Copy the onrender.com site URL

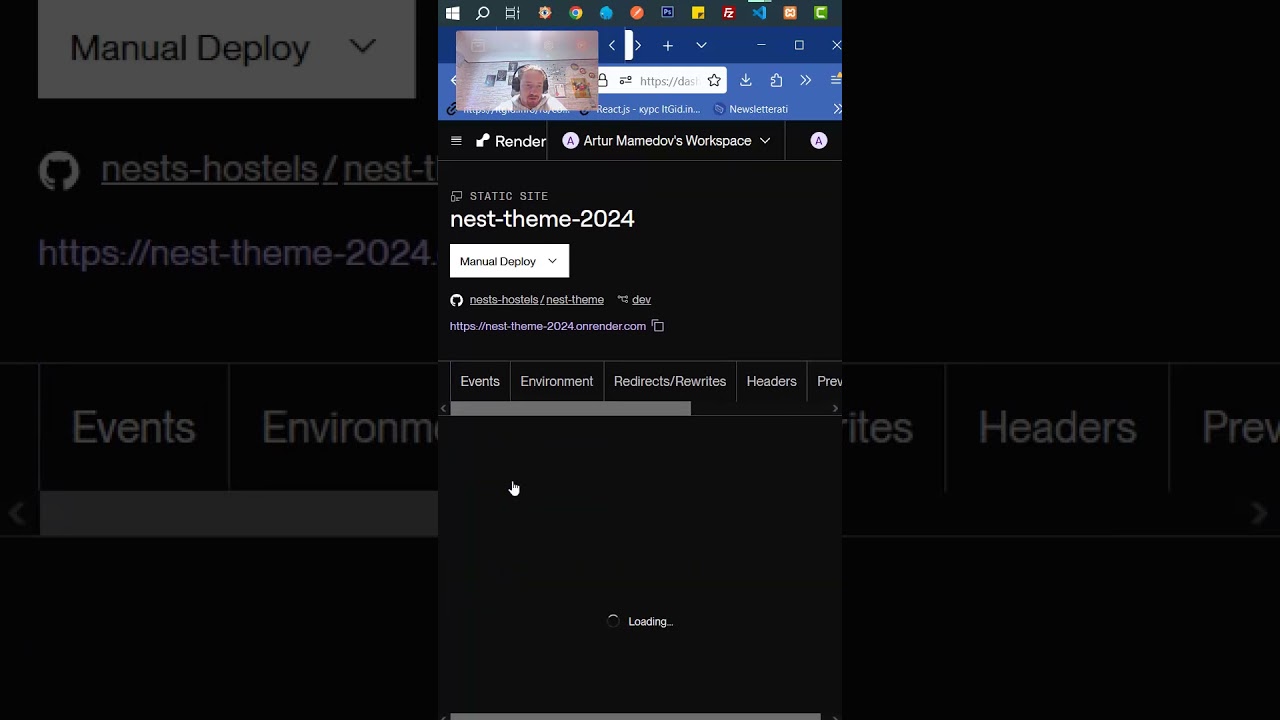pyautogui.click(x=658, y=326)
